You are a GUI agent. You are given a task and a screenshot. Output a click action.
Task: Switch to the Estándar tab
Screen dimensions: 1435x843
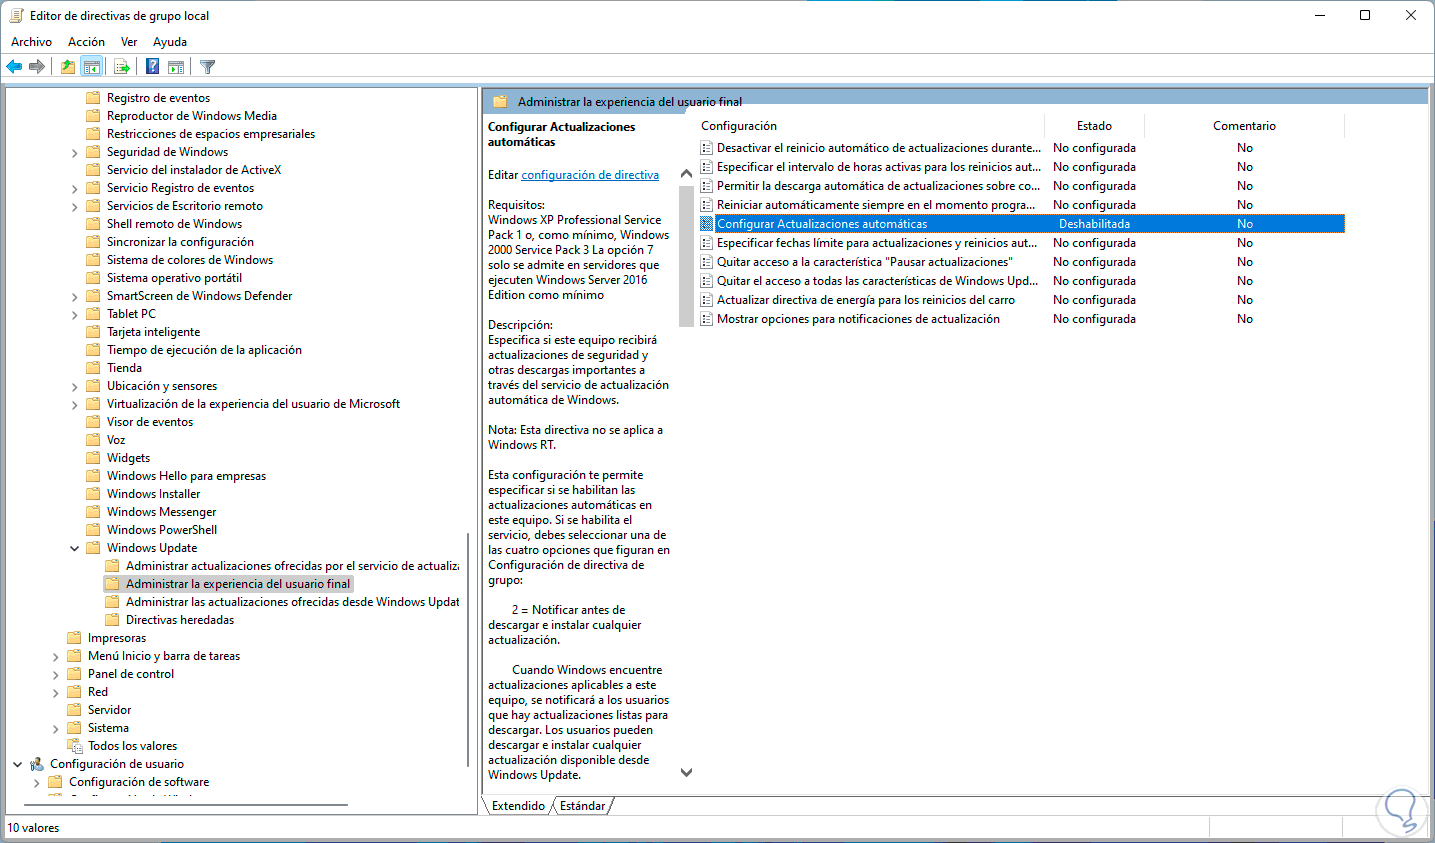pos(583,806)
